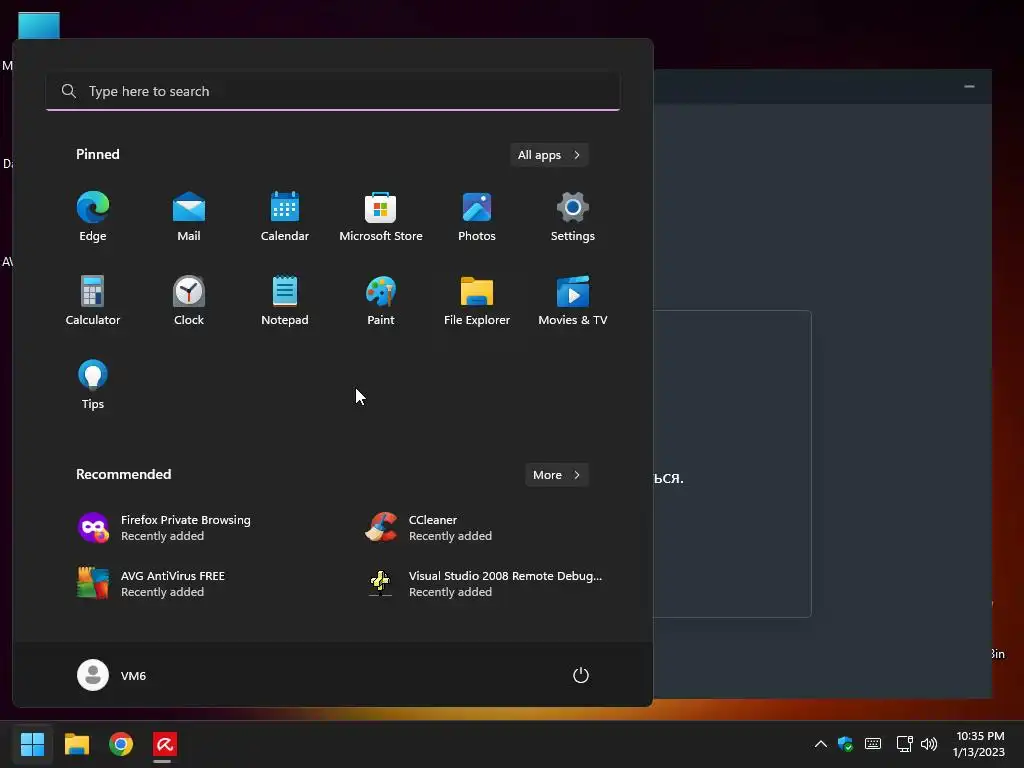Open the volume control tray icon
The height and width of the screenshot is (768, 1024).
[x=929, y=744]
